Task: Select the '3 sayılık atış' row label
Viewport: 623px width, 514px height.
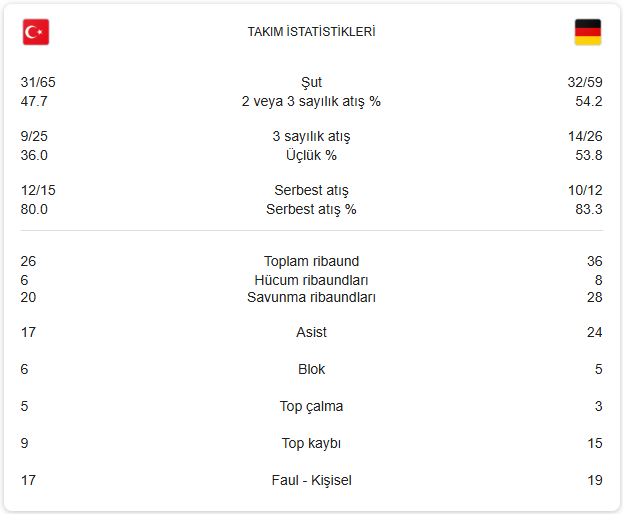Action: click(x=311, y=136)
